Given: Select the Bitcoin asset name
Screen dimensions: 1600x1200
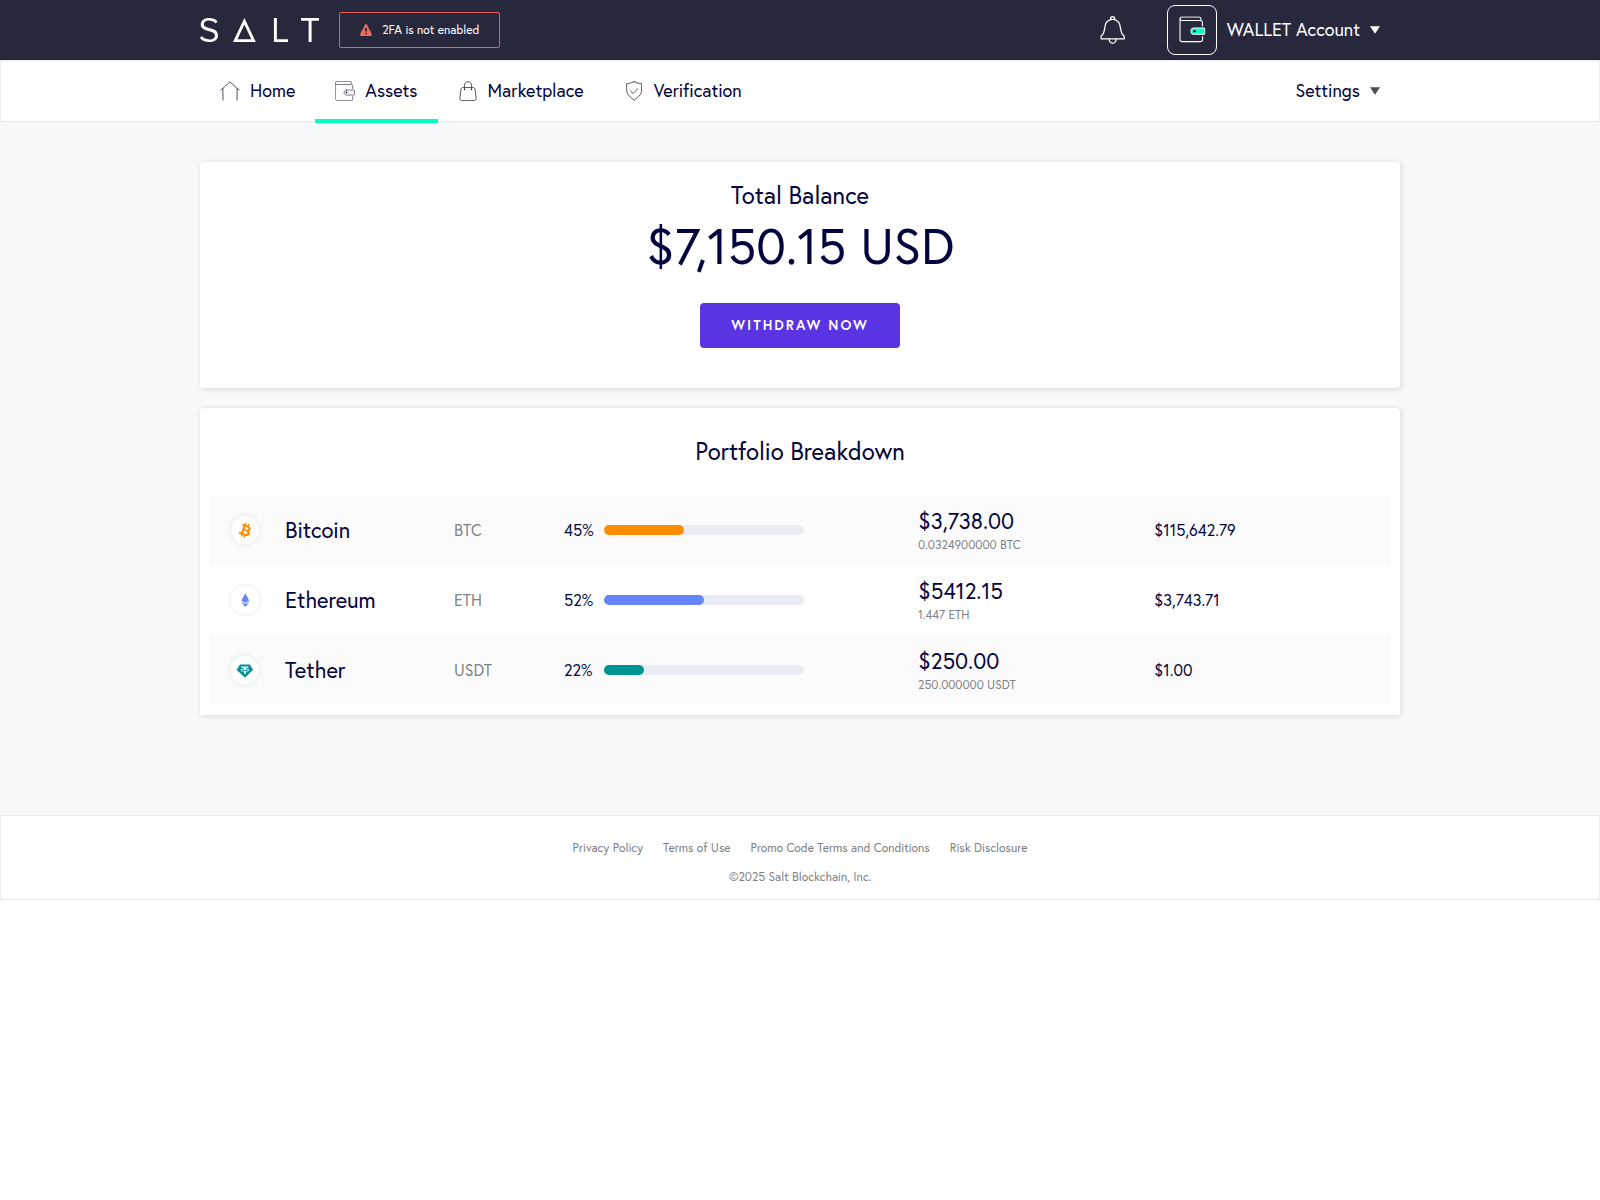Looking at the screenshot, I should tap(317, 530).
